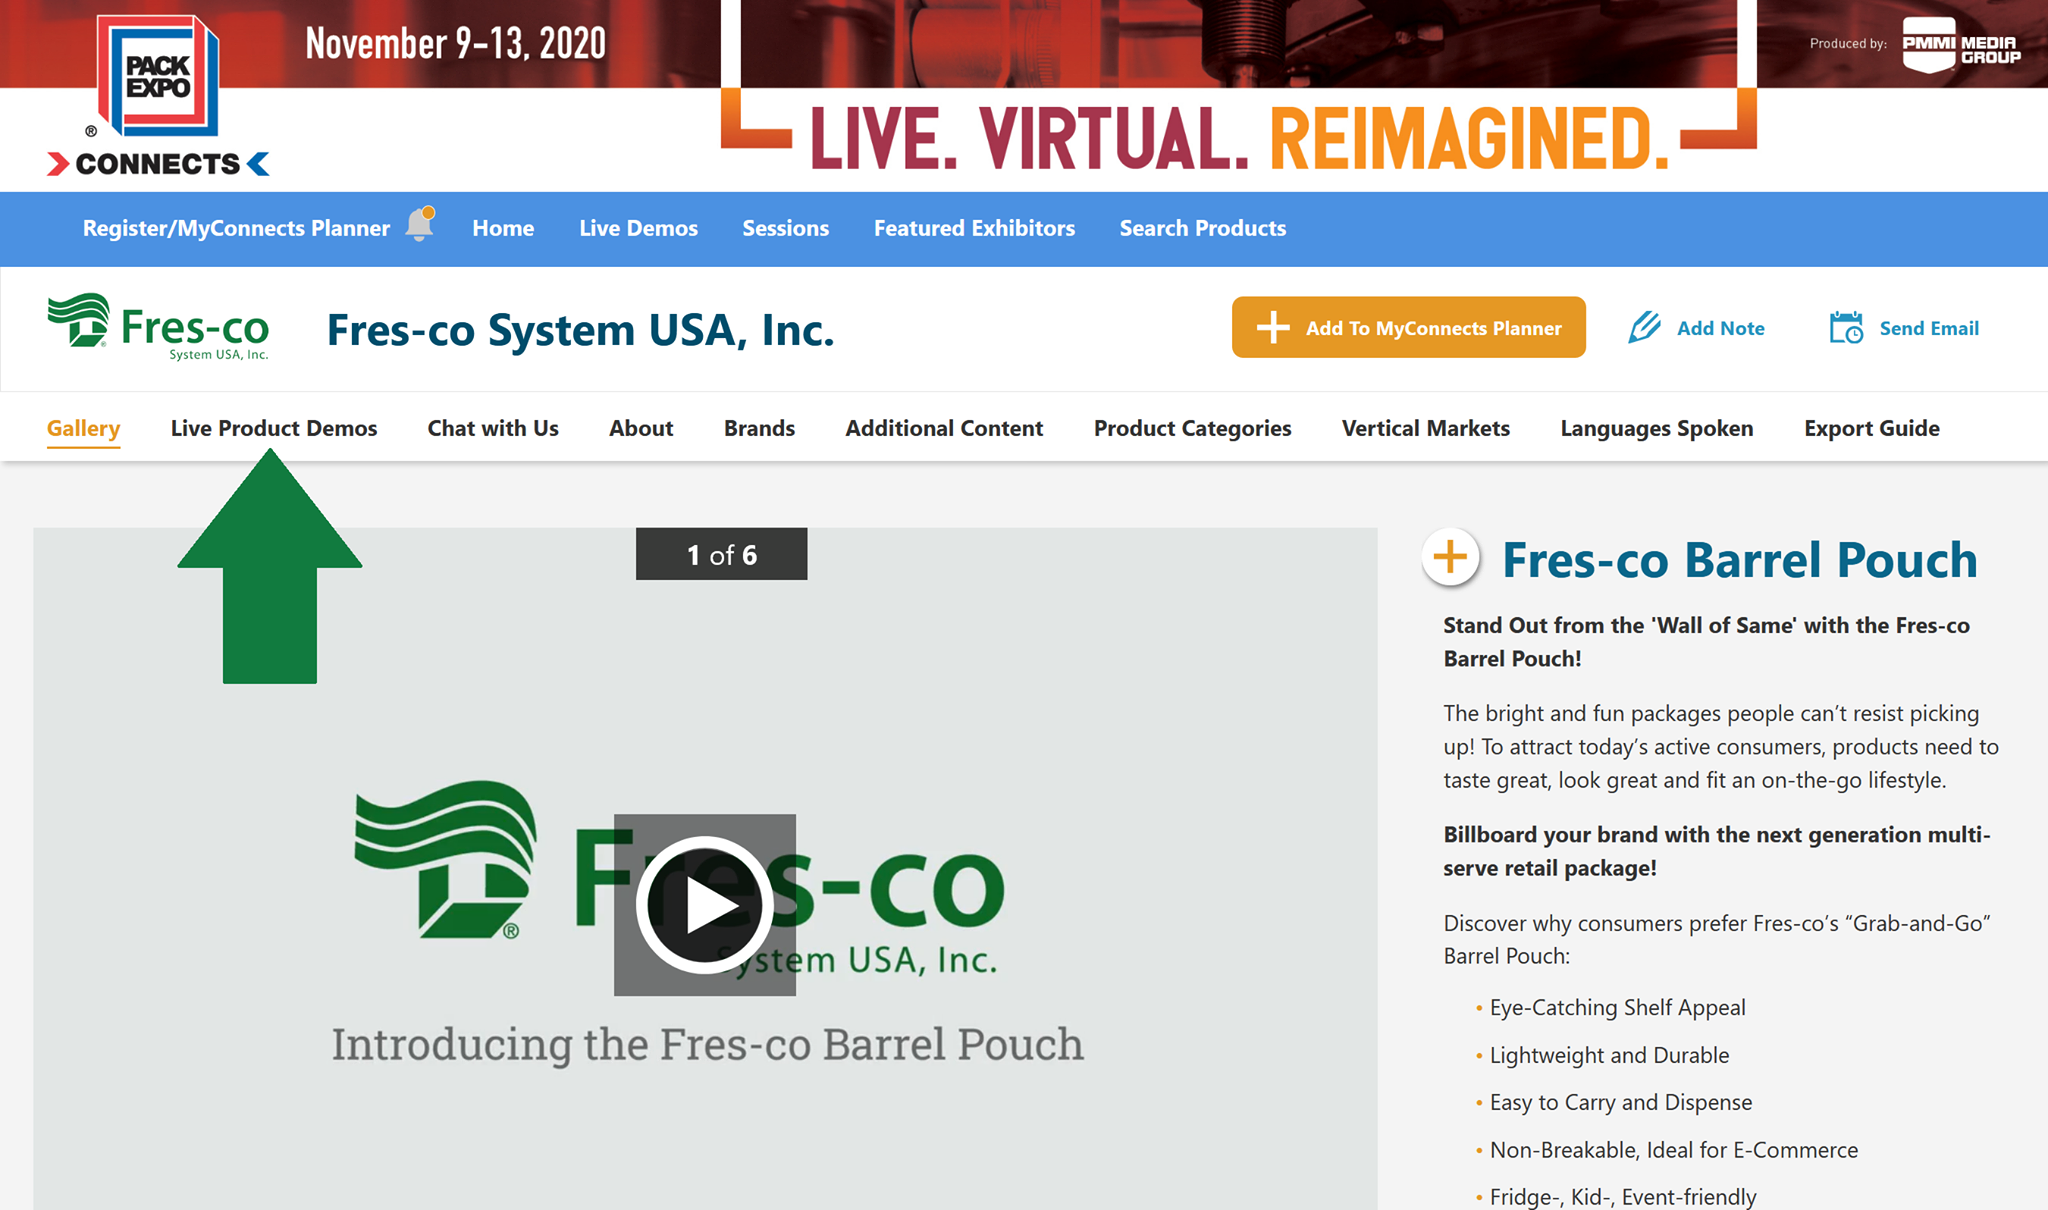The height and width of the screenshot is (1210, 2048).
Task: Select the Gallery tab
Action: click(83, 429)
